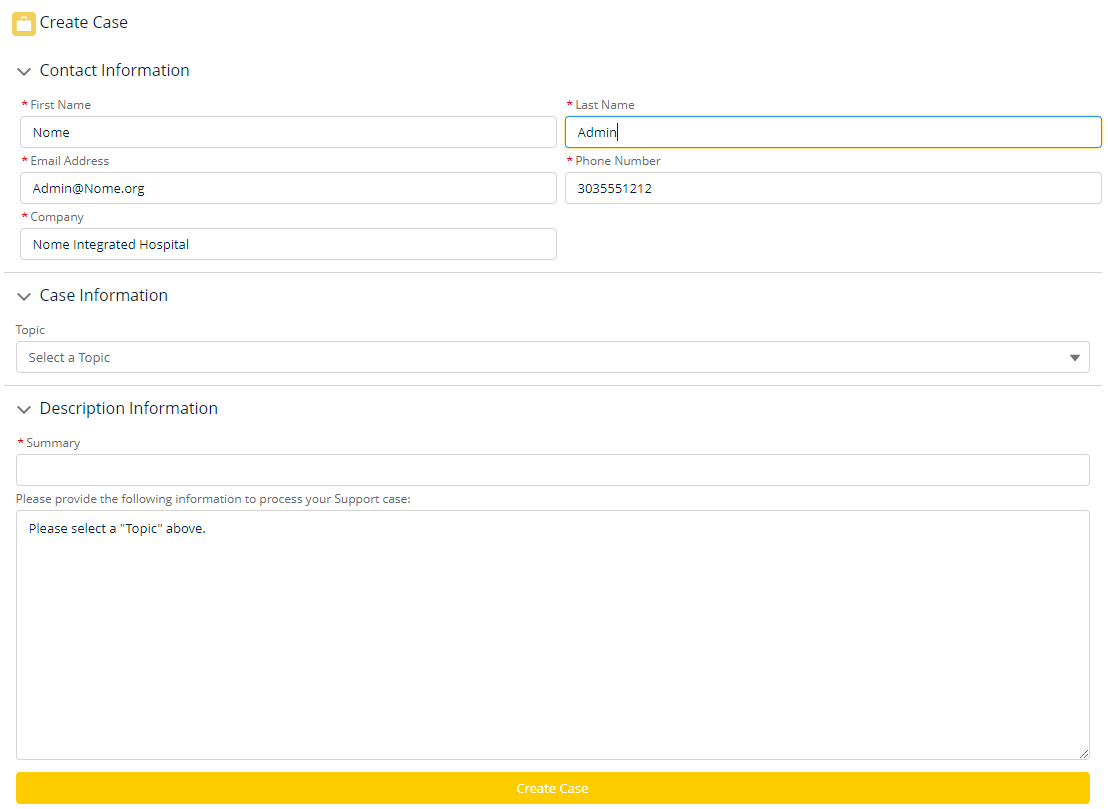Click the Case Information heading text
Screen dimensions: 1108x809
[103, 296]
